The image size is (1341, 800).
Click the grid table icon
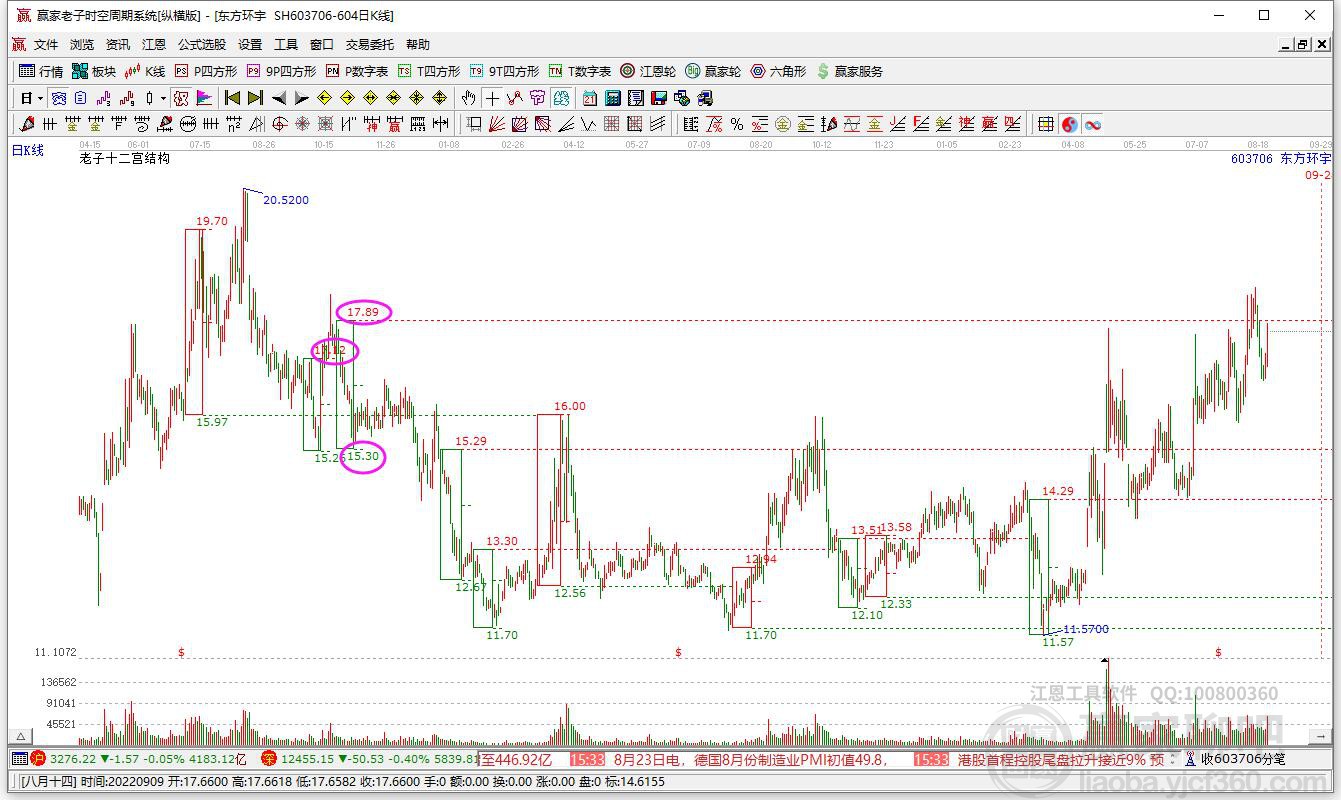pyautogui.click(x=1046, y=124)
